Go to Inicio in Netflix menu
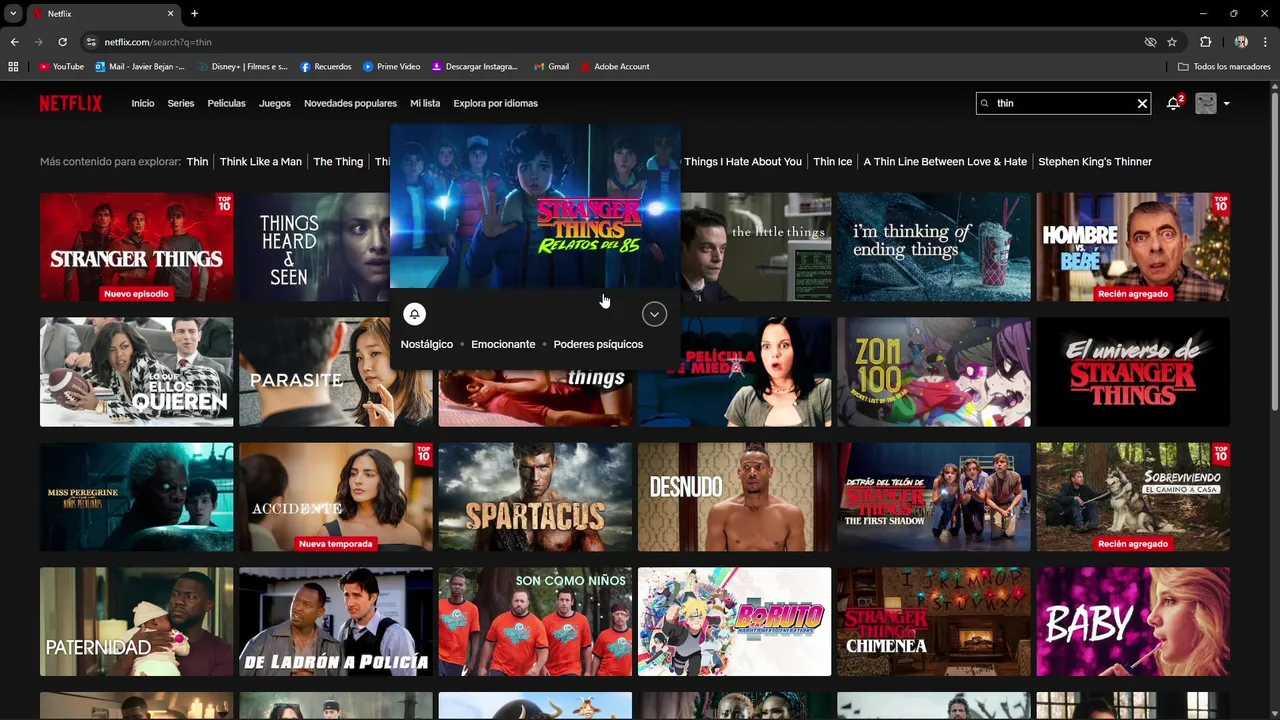Viewport: 1280px width, 720px height. point(143,103)
